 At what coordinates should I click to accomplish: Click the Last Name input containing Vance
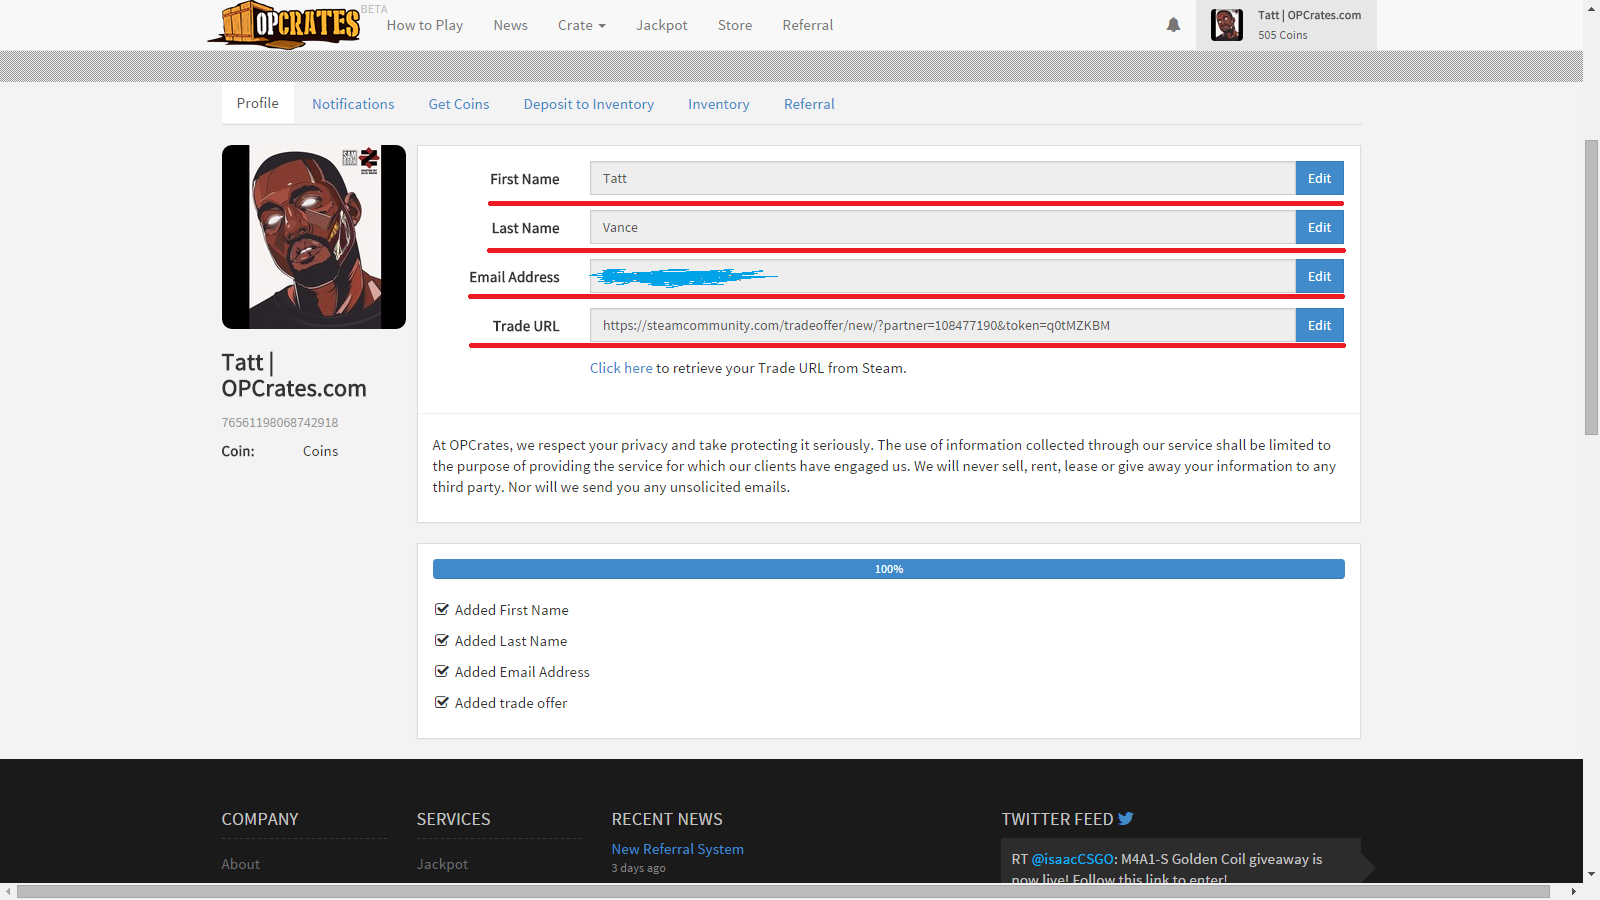coord(943,227)
